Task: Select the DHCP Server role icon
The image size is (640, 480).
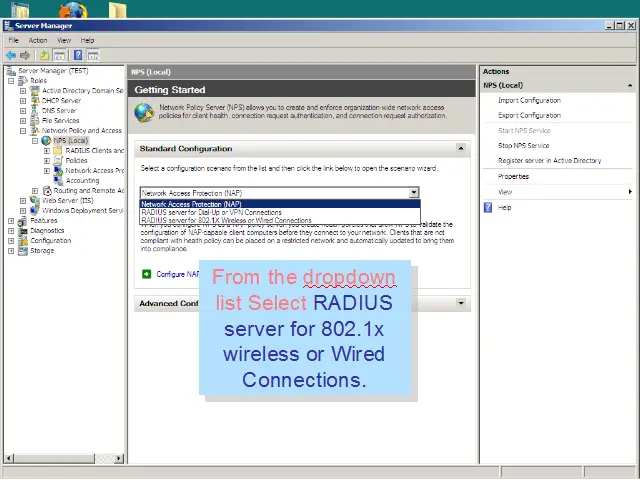Action: pyautogui.click(x=35, y=100)
